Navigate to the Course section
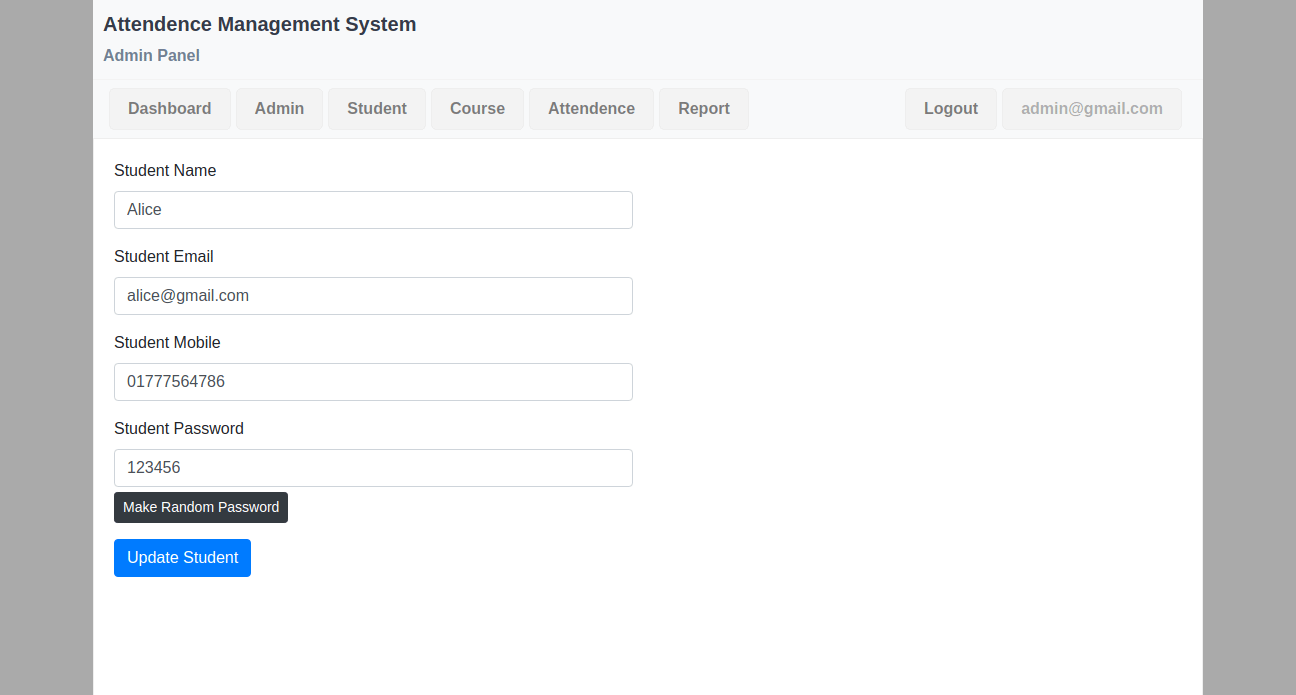 477,109
